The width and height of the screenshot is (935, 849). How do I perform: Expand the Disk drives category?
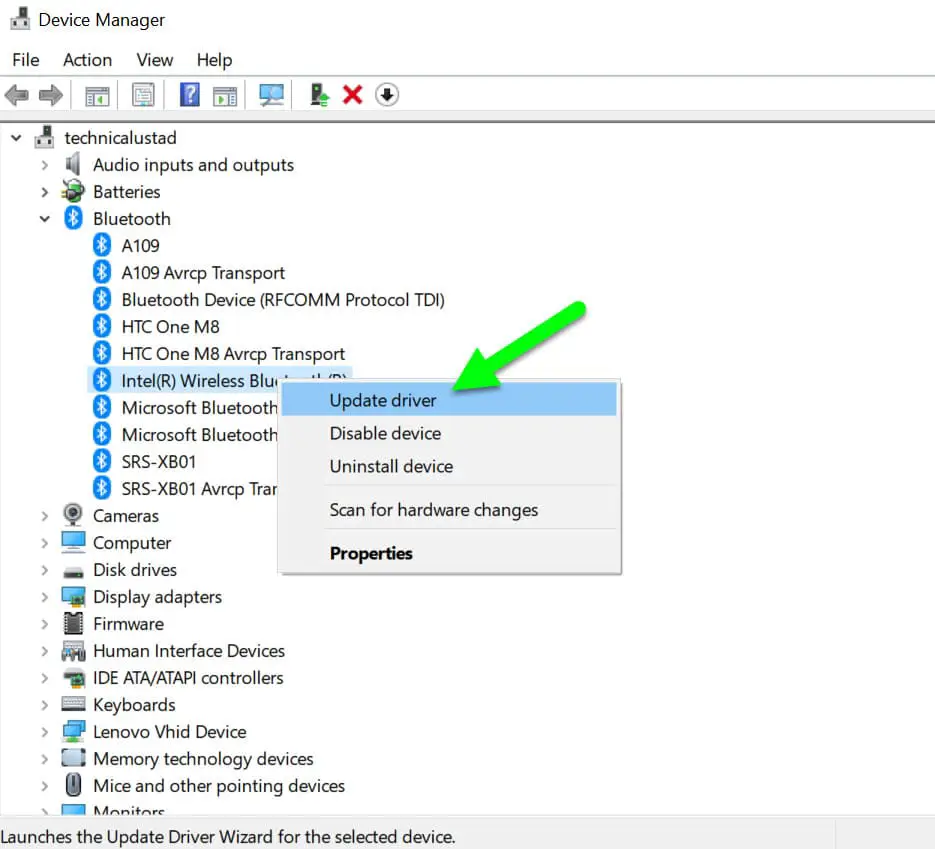coord(45,570)
